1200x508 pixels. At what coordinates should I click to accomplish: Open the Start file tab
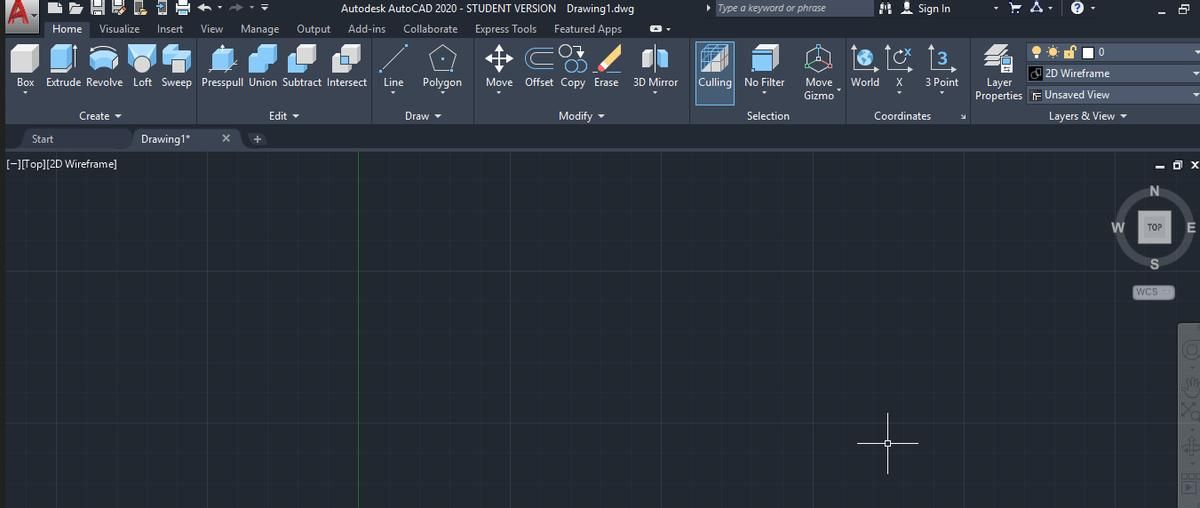tap(43, 139)
